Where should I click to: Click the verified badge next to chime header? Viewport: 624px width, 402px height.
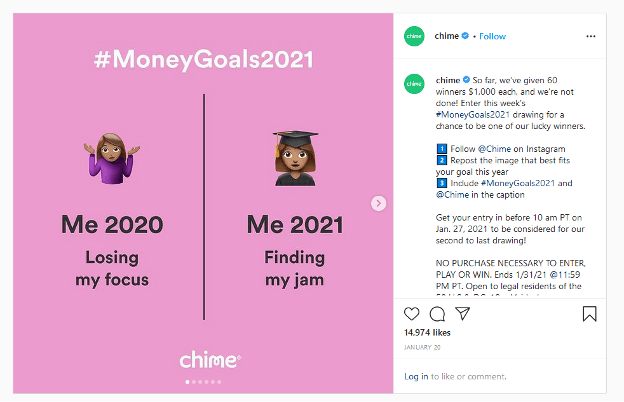[465, 36]
